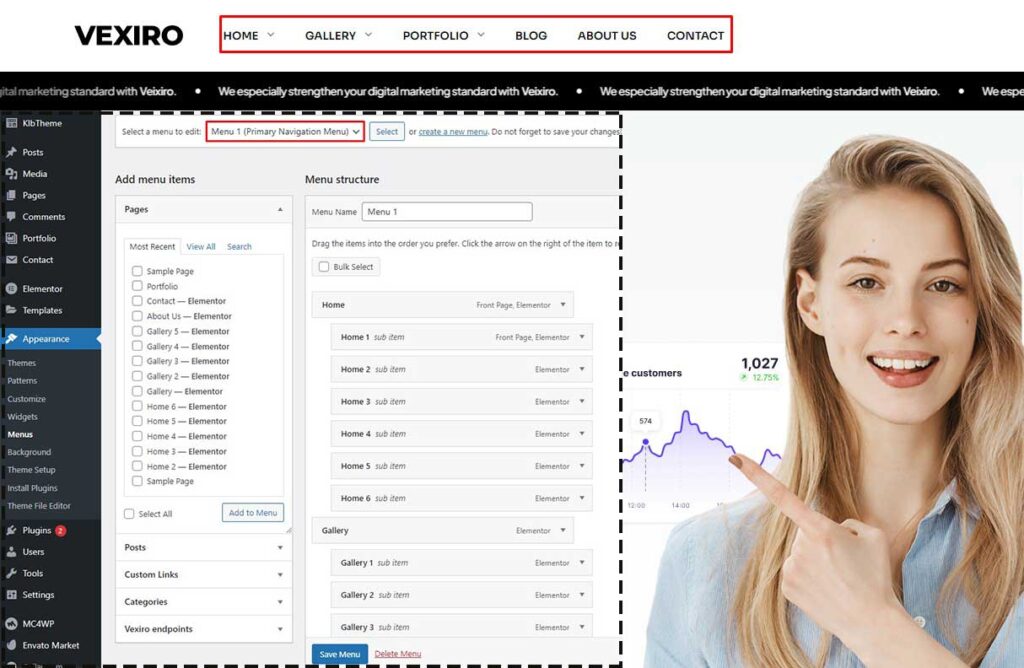Select the Posts icon in sidebar
Screen dimensions: 1024x668
(x=12, y=152)
